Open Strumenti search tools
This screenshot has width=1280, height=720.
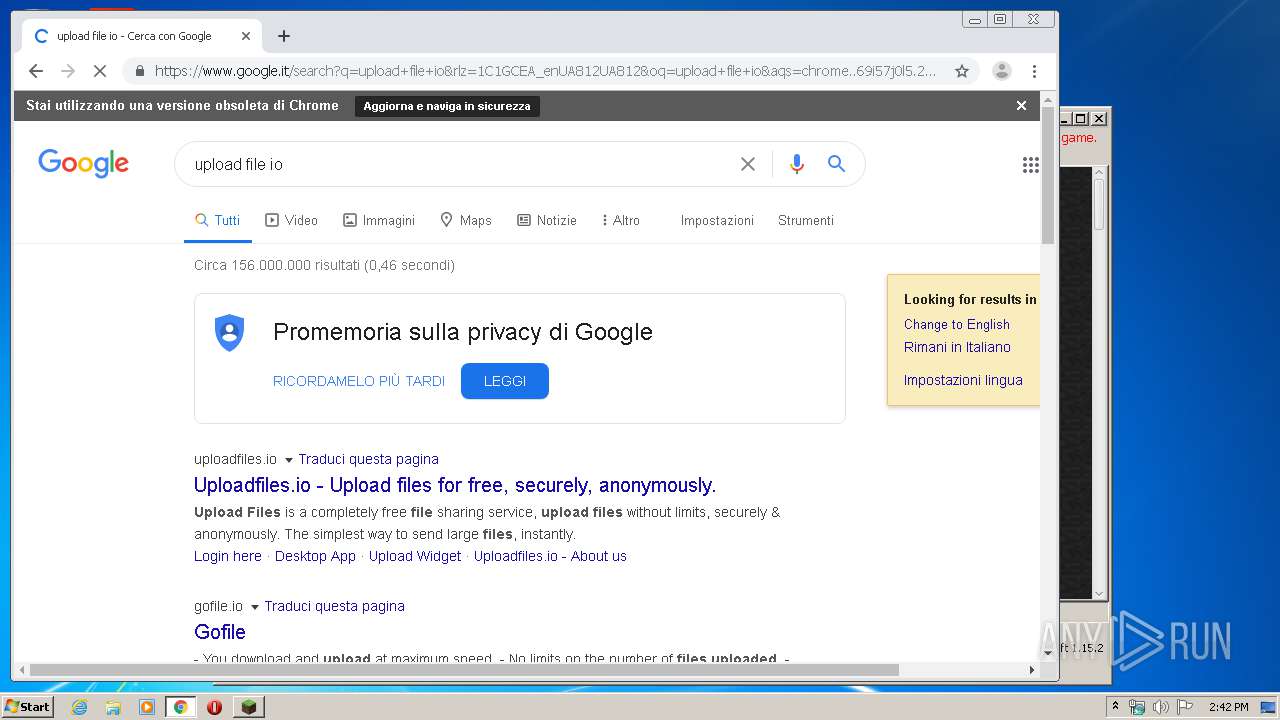805,220
